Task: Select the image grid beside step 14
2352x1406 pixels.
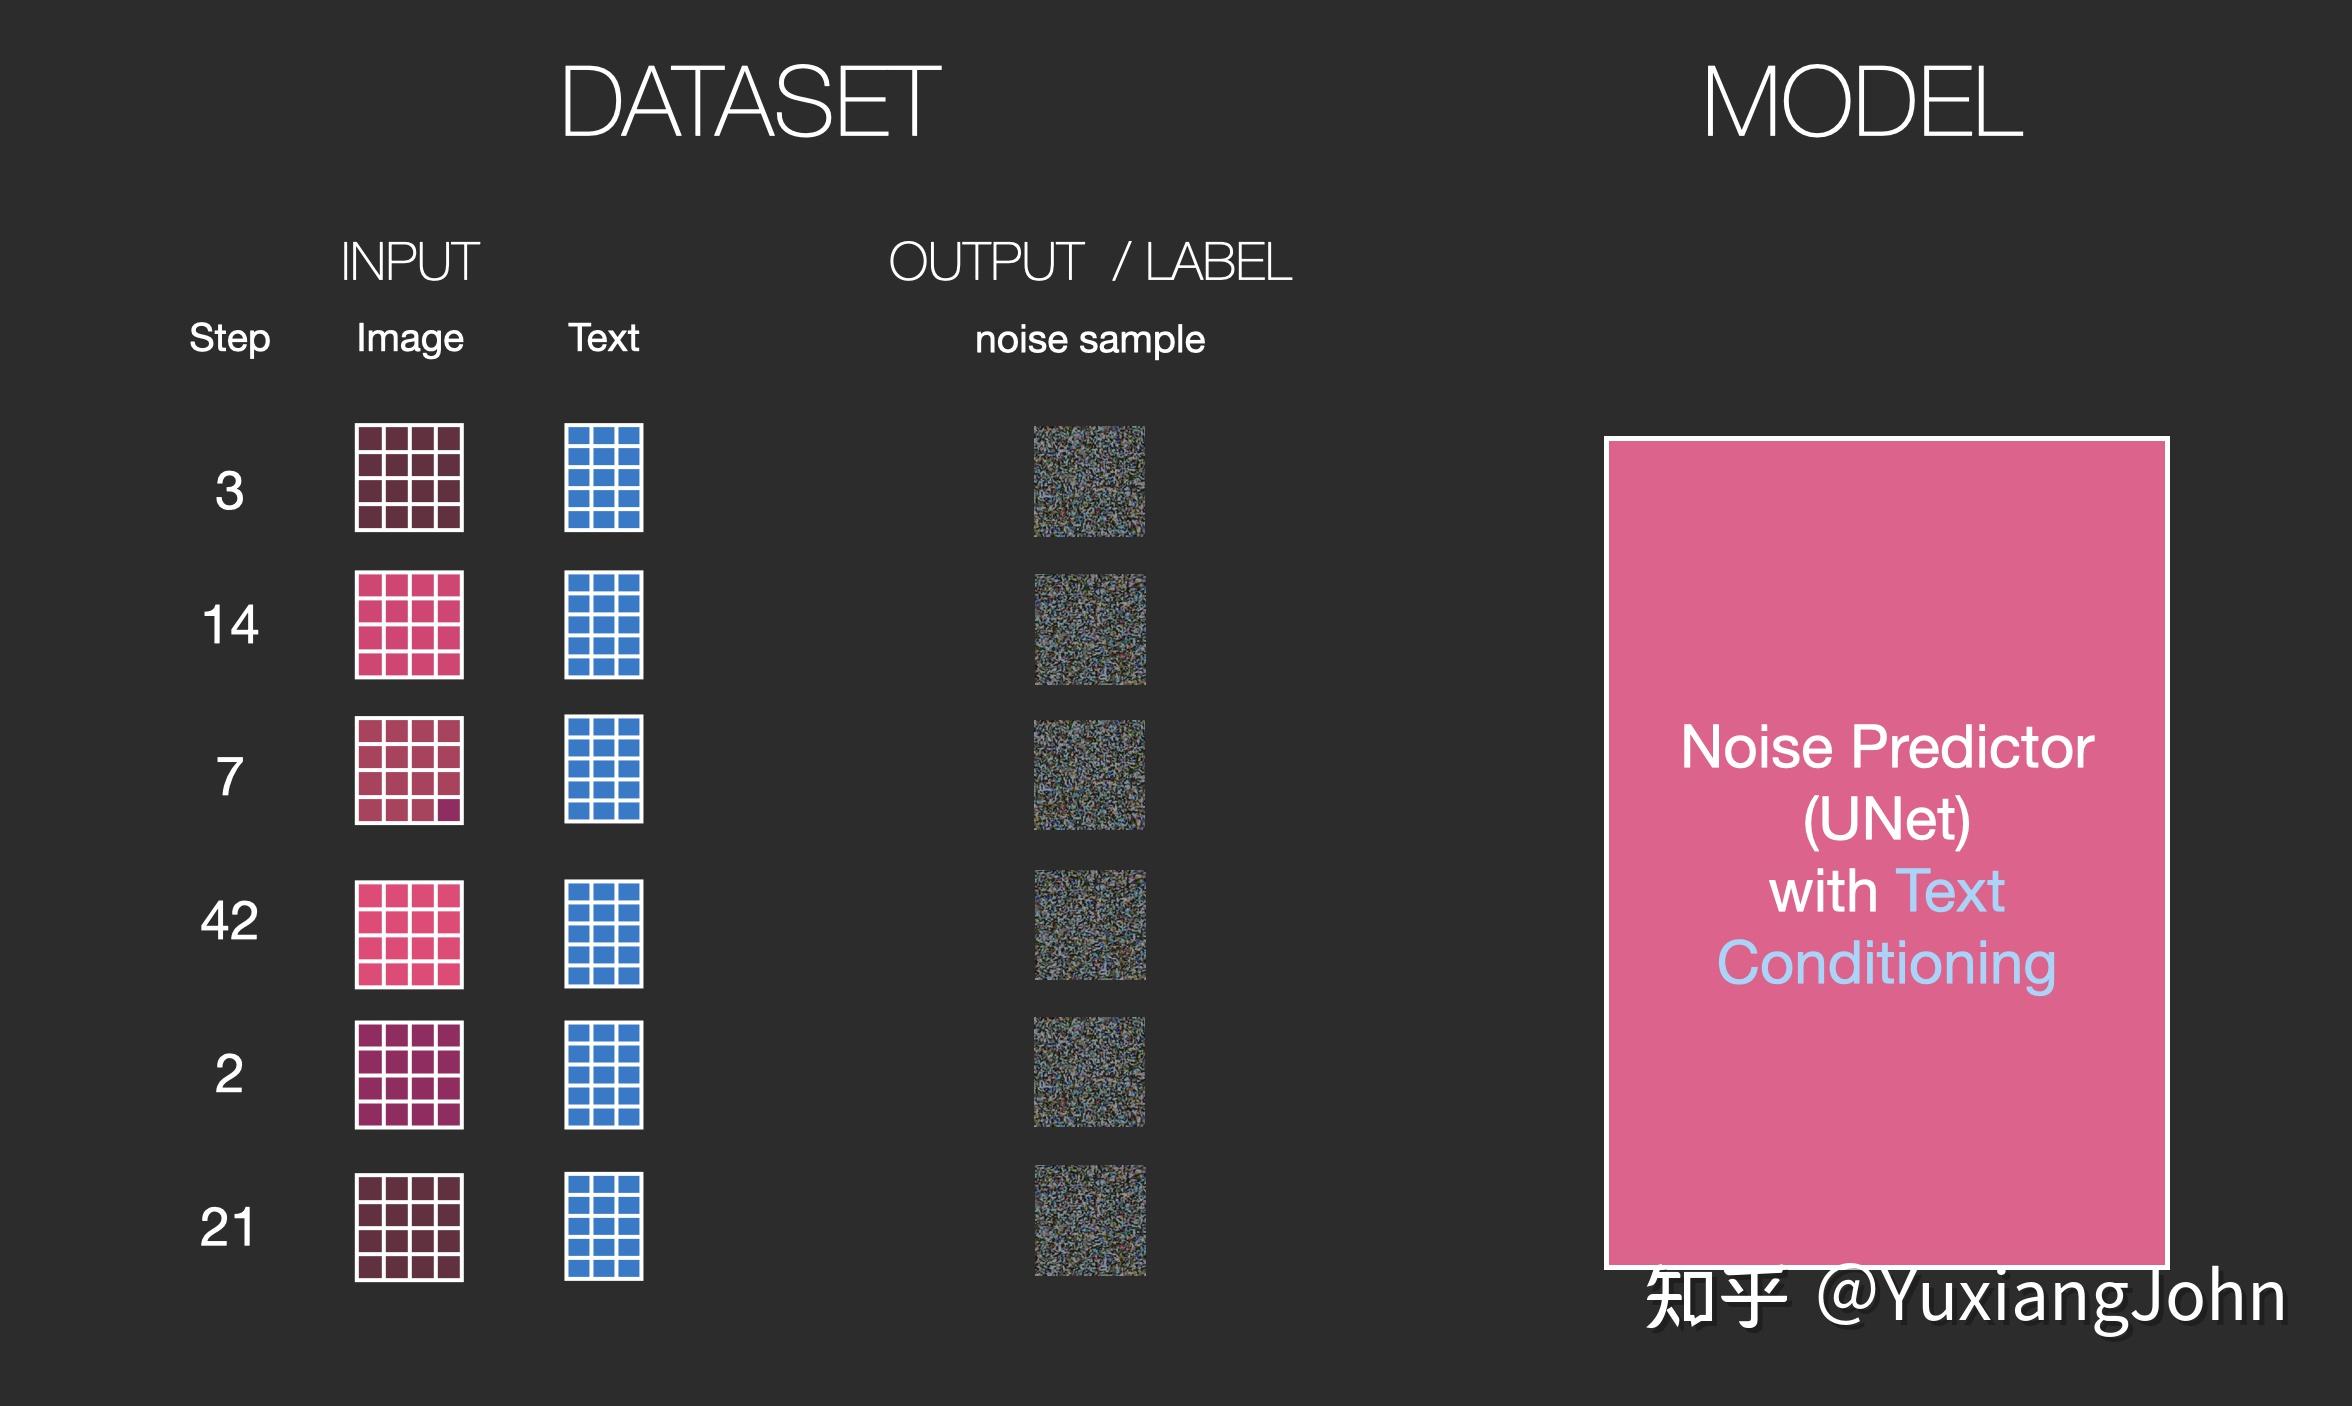Action: tap(409, 625)
